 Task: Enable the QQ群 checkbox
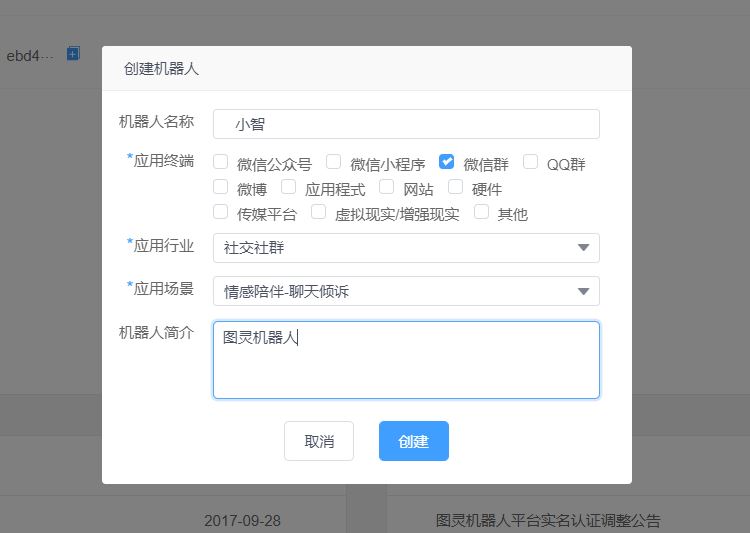(531, 162)
